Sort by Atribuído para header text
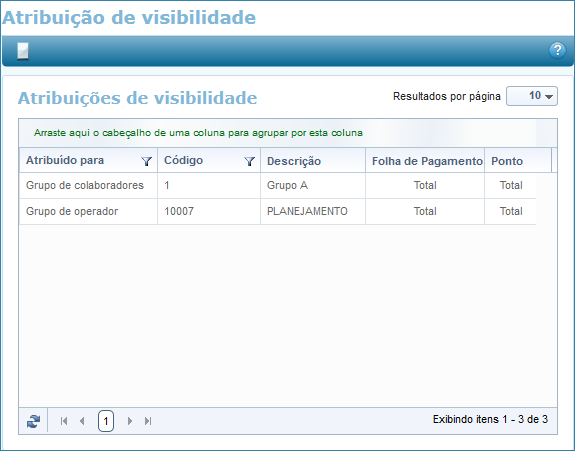Image resolution: width=575 pixels, height=451 pixels. click(x=65, y=160)
